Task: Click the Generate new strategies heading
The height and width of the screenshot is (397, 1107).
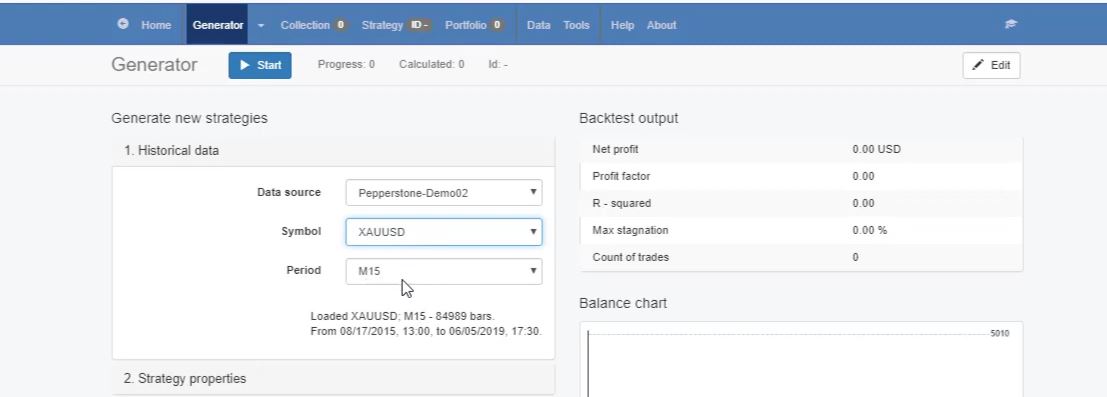Action: [189, 118]
